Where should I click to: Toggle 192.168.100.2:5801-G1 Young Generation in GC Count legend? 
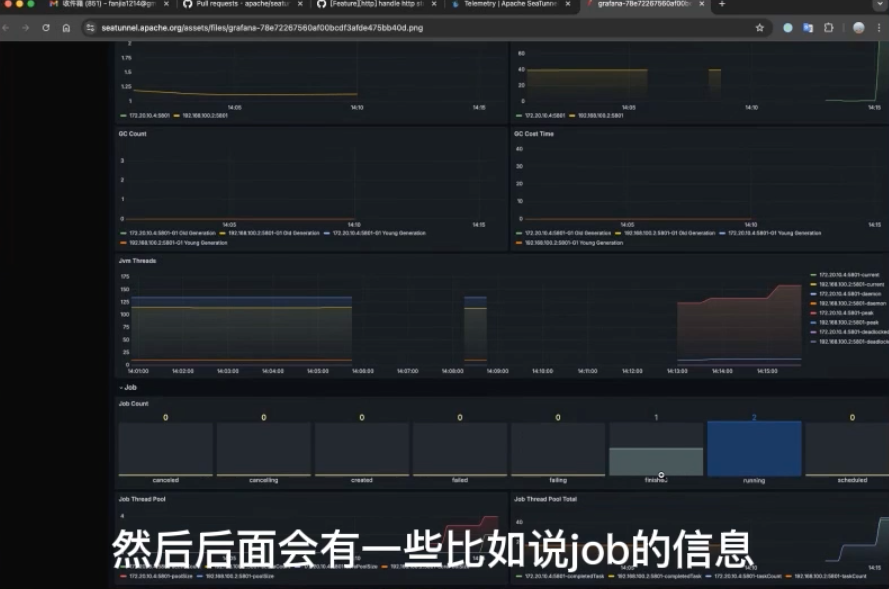click(178, 243)
